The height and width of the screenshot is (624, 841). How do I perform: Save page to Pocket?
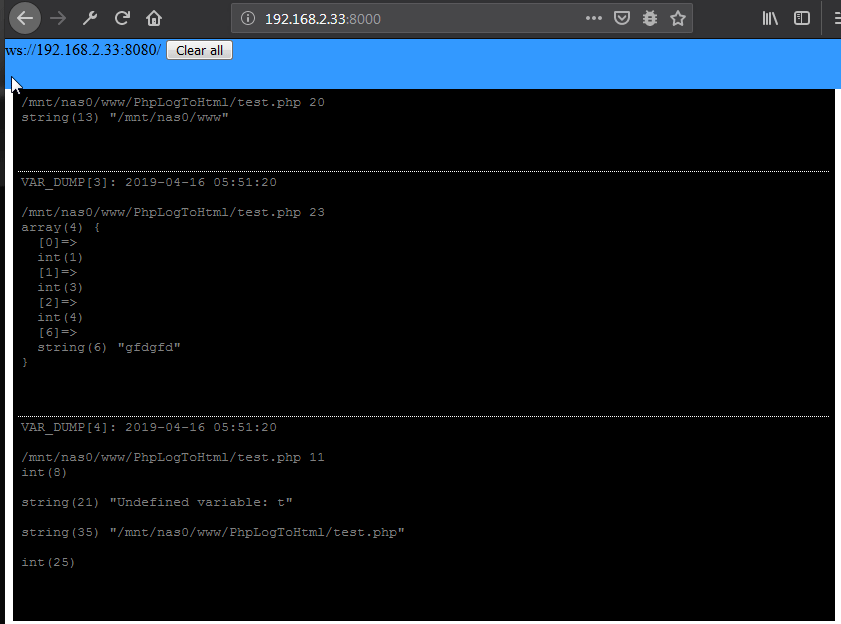pyautogui.click(x=622, y=18)
